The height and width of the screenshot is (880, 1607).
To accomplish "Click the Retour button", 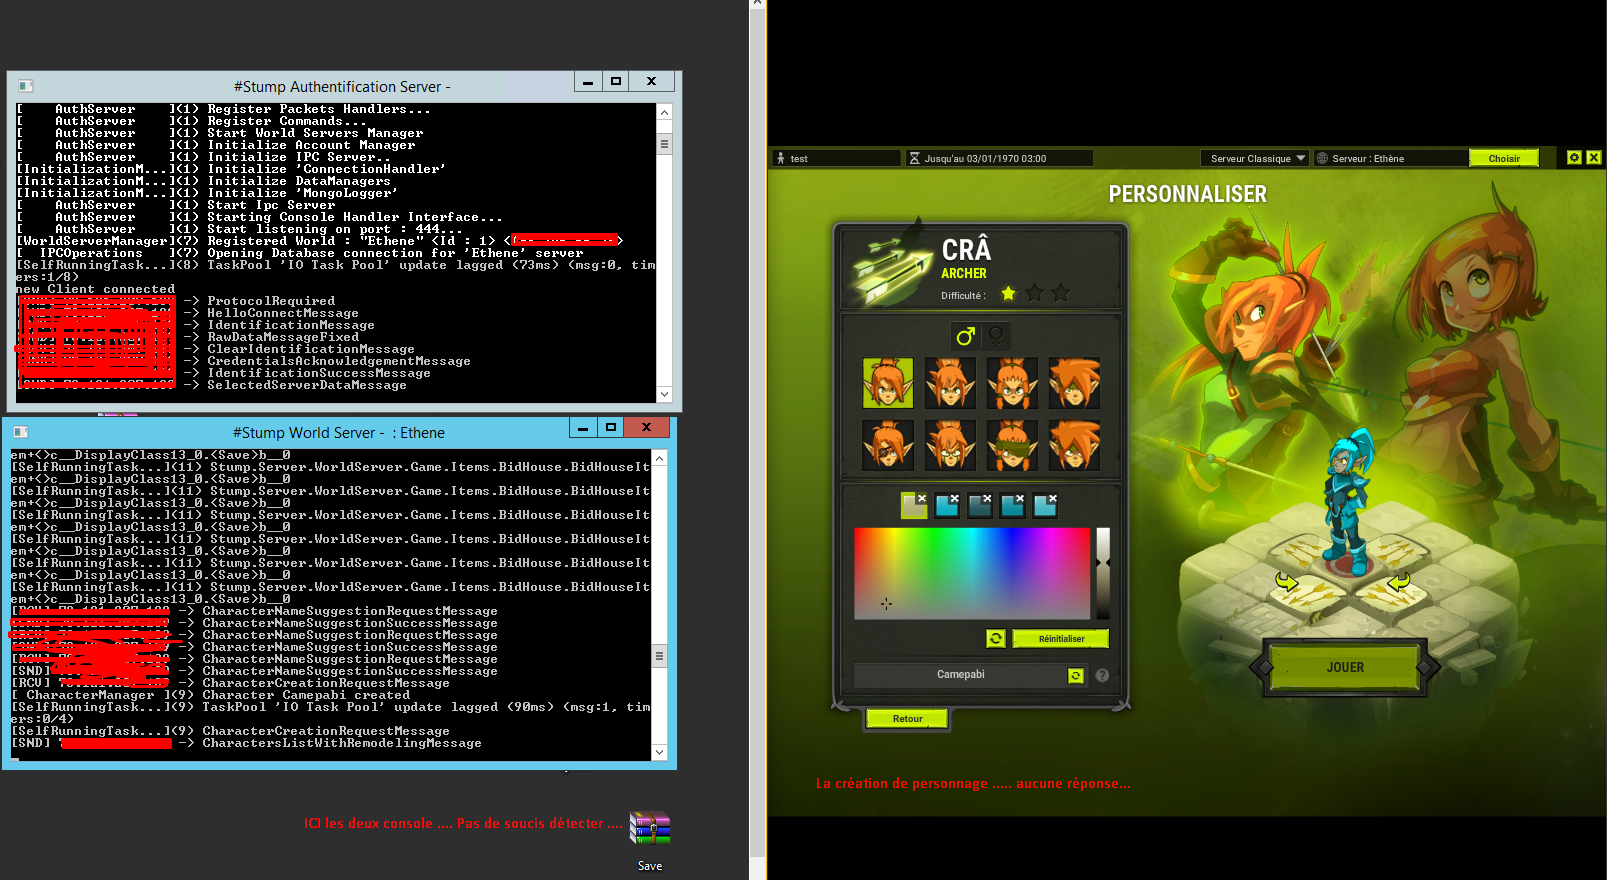I will [x=908, y=719].
